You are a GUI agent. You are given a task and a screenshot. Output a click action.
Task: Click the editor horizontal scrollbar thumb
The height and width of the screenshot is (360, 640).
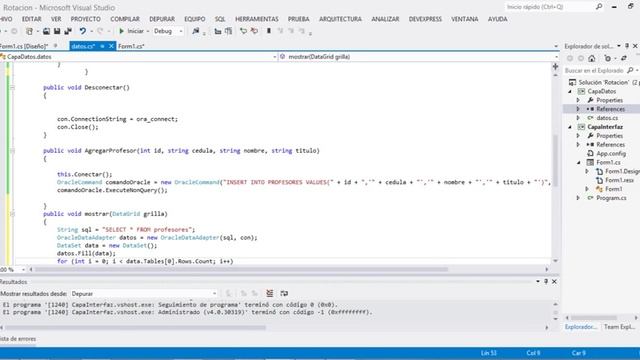pos(242,269)
